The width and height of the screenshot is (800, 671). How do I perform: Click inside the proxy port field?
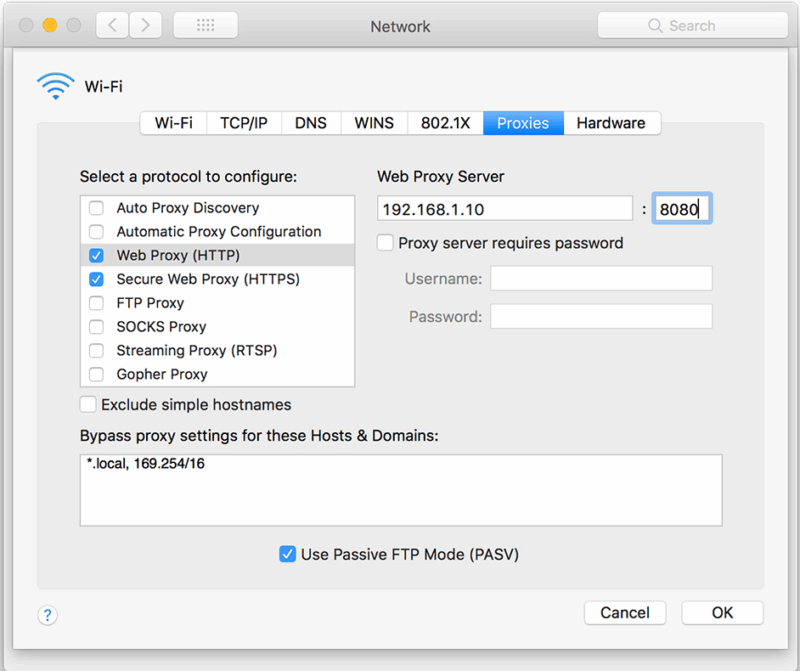[681, 208]
